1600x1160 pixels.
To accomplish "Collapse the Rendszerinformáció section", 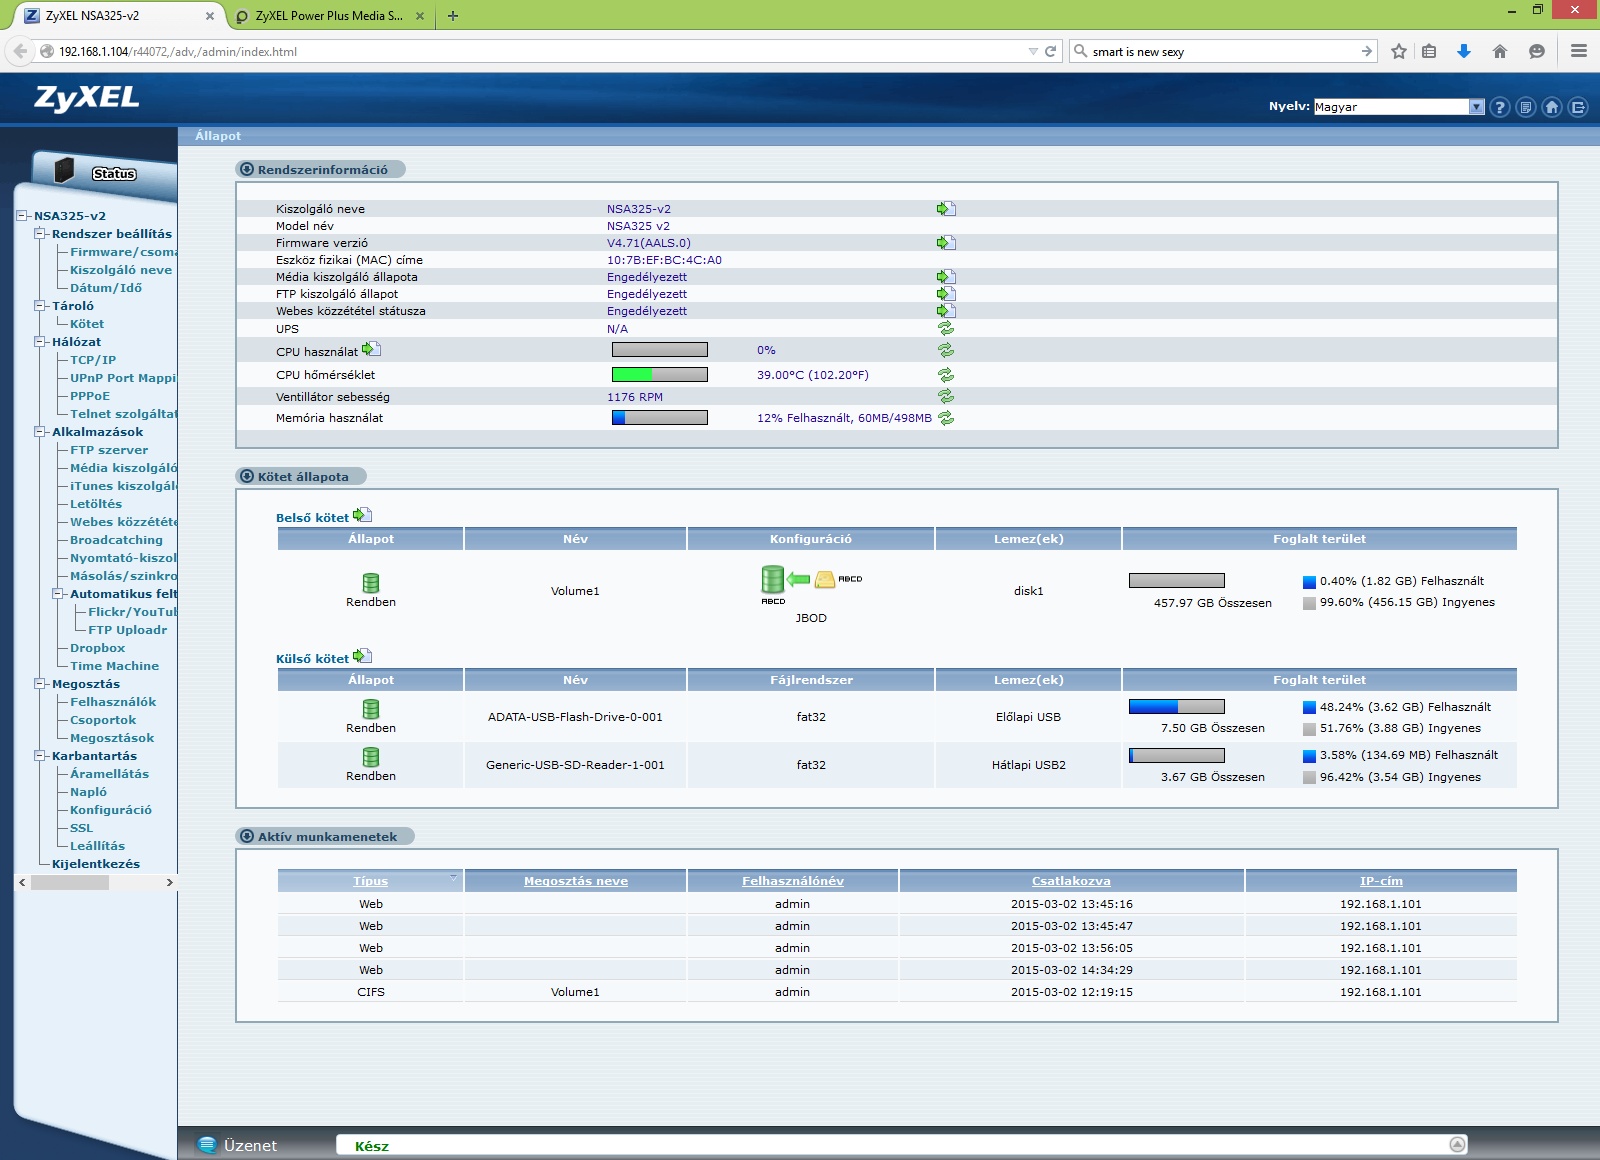I will 247,169.
